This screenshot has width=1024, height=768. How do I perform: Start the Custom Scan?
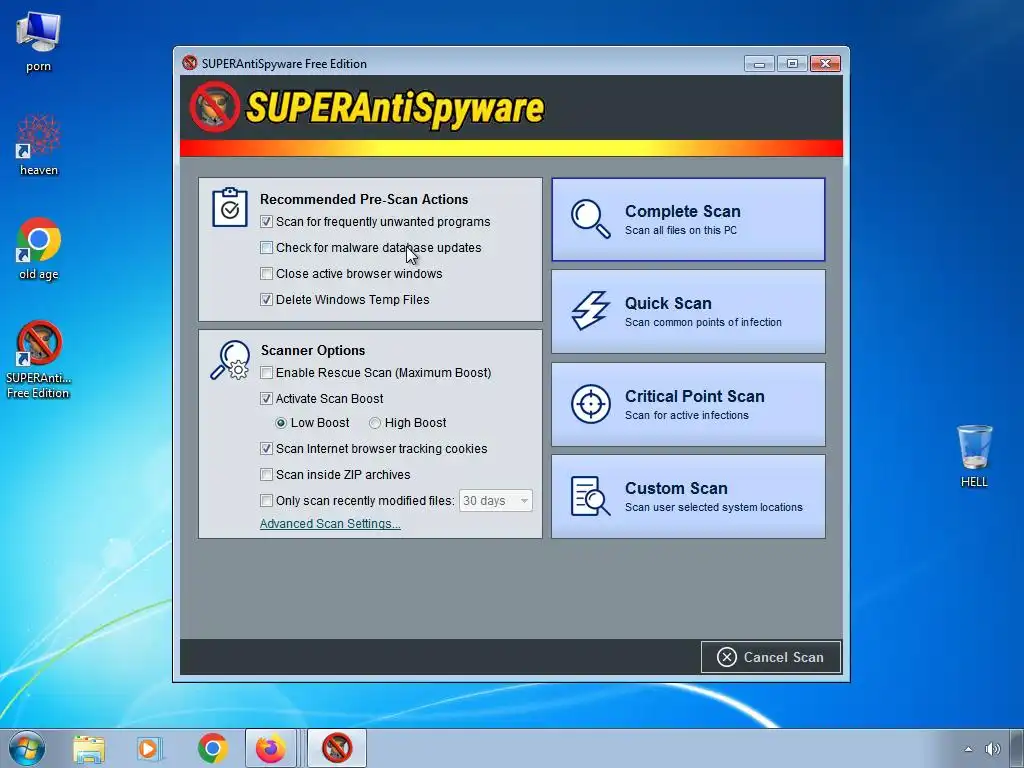688,496
